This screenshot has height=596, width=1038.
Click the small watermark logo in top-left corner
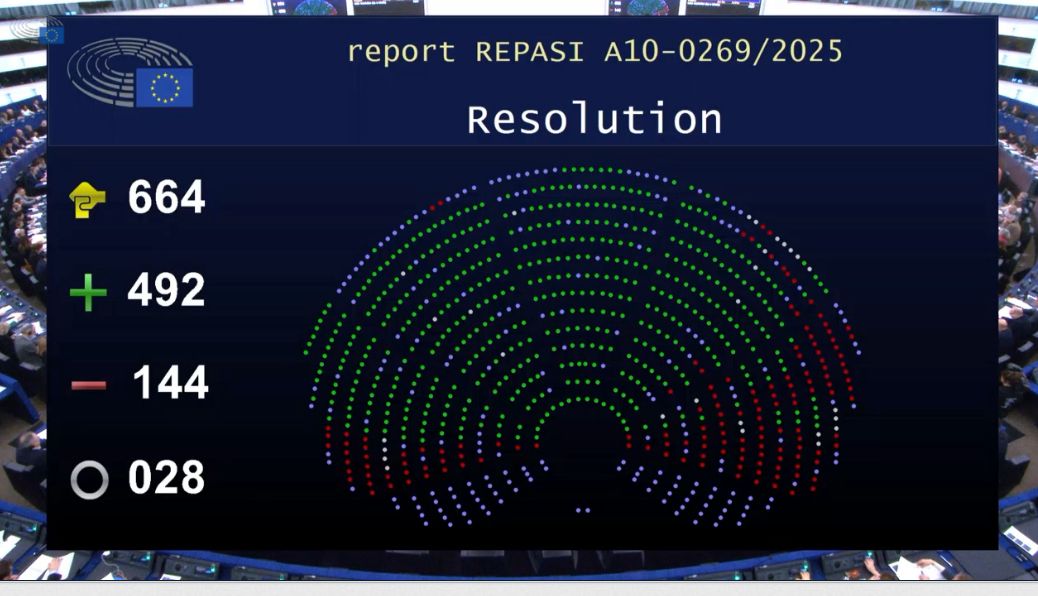[x=37, y=31]
